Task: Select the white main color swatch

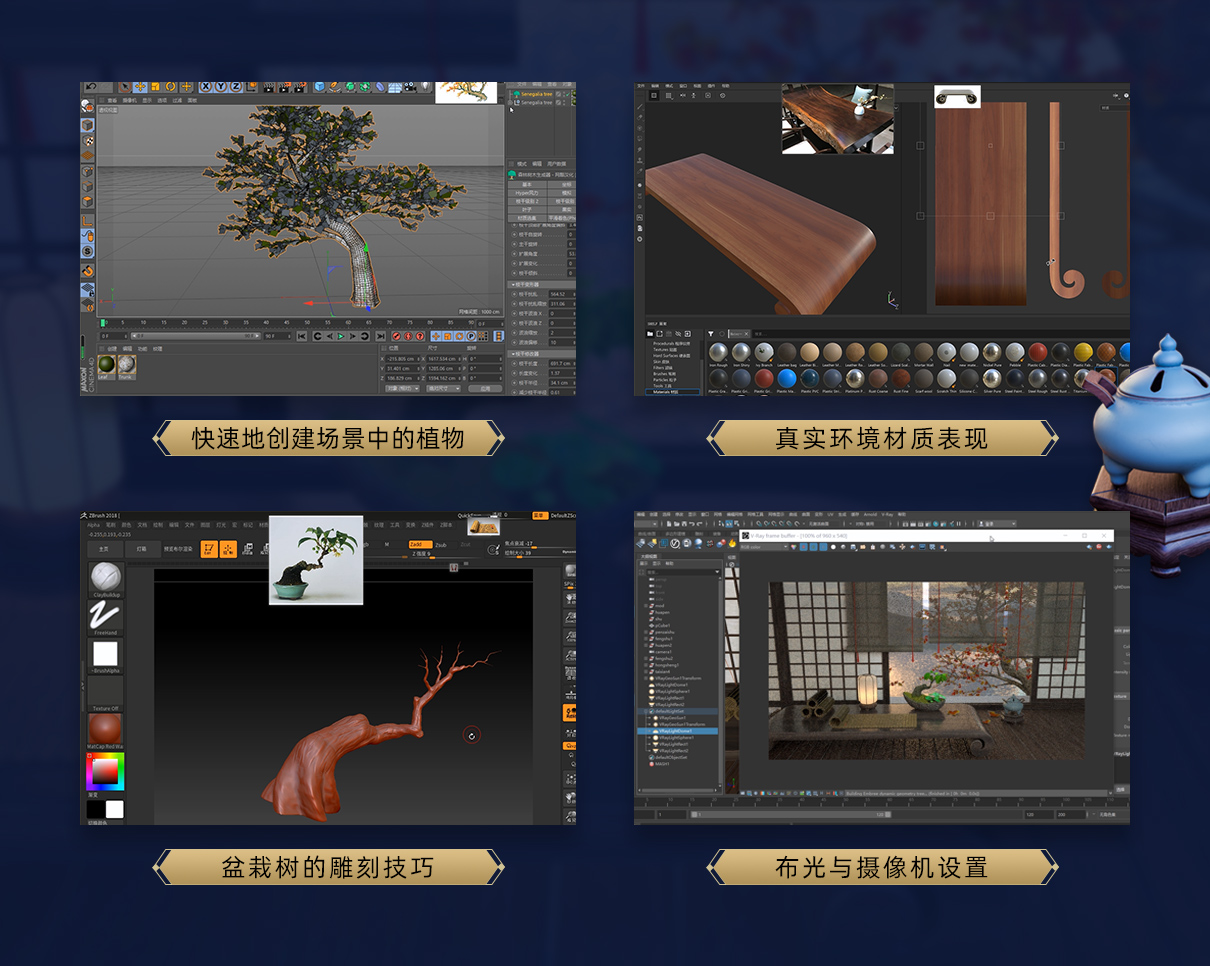Action: 114,809
